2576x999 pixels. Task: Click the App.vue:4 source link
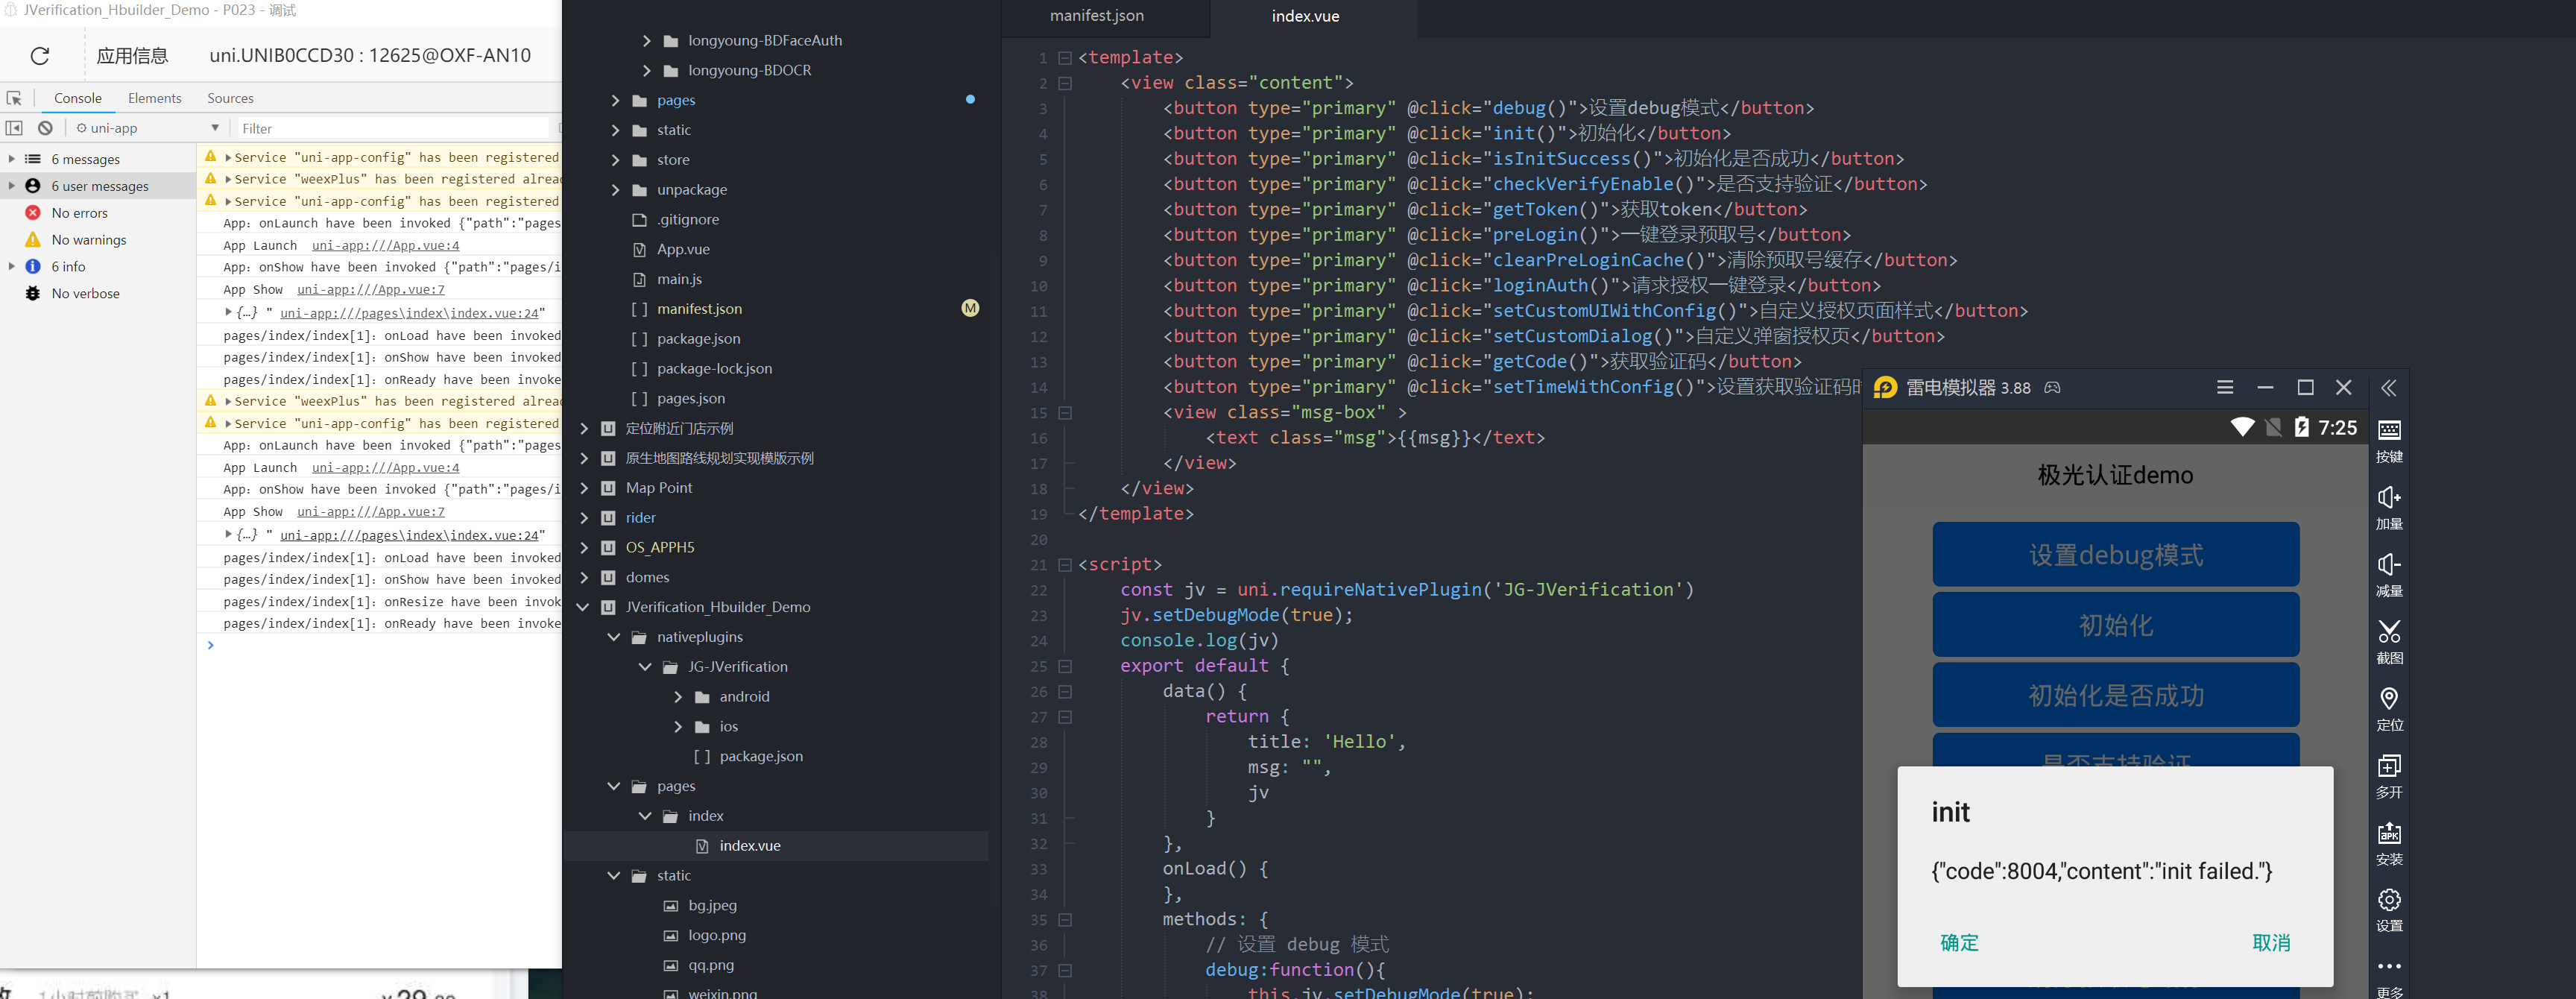pos(385,245)
